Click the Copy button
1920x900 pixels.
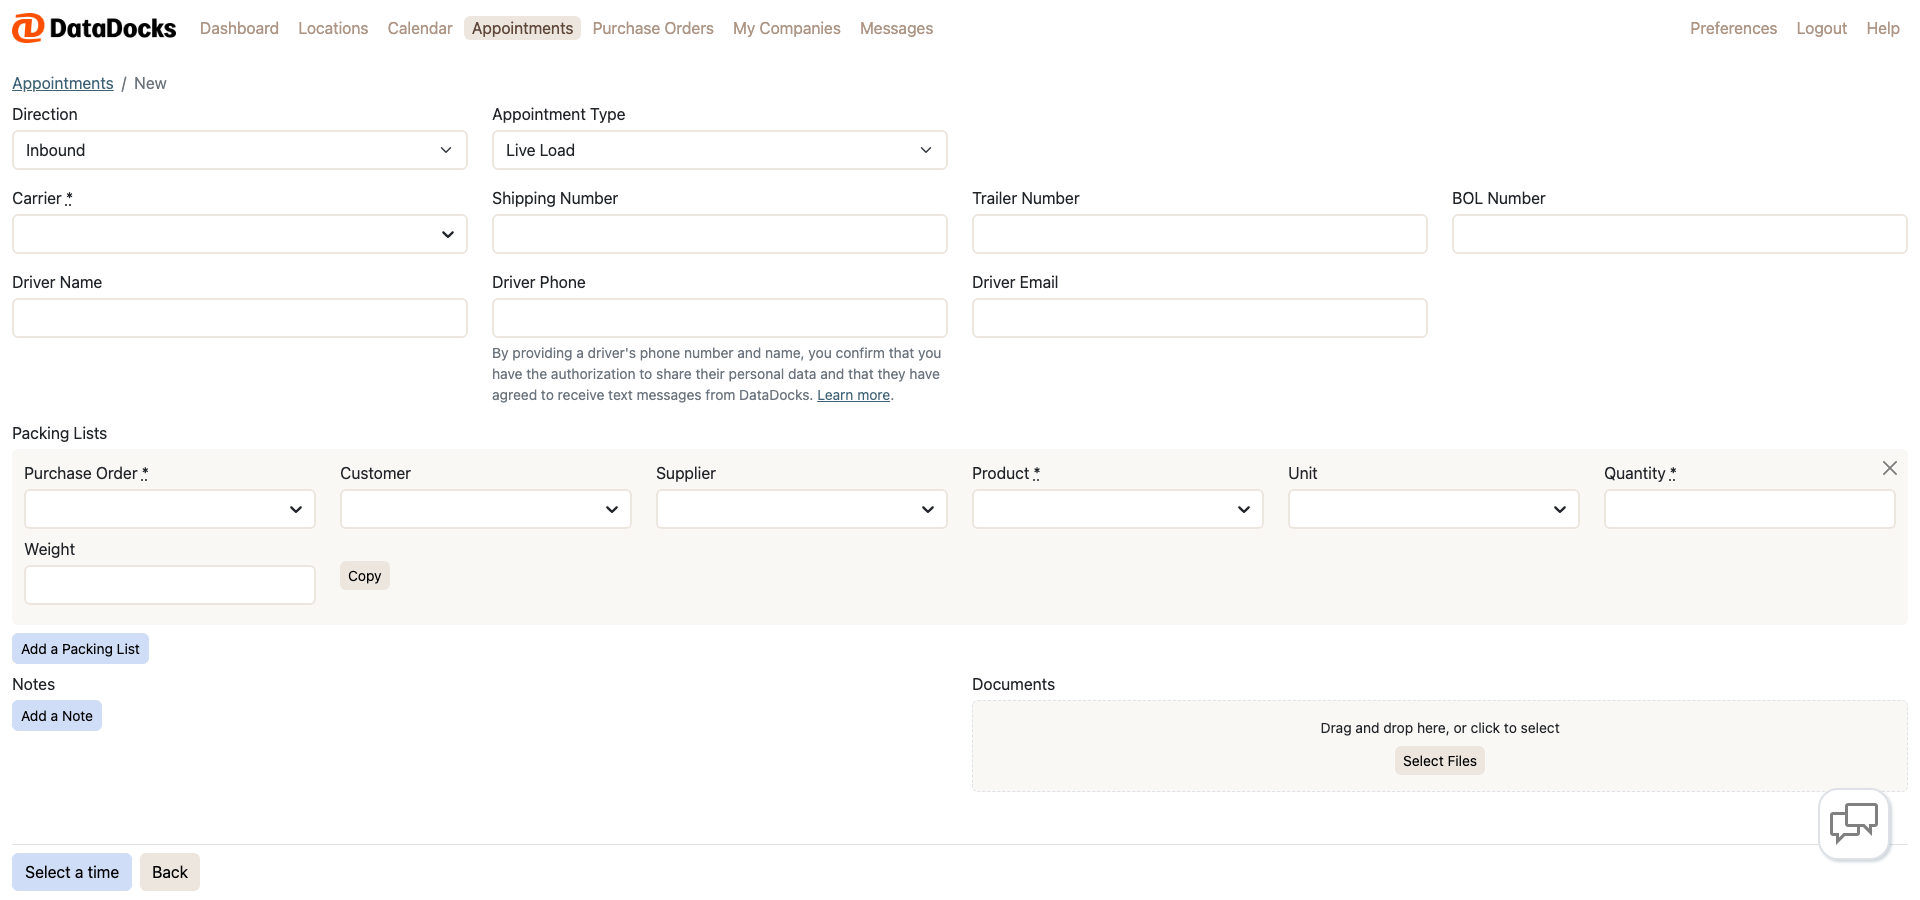[x=365, y=576]
